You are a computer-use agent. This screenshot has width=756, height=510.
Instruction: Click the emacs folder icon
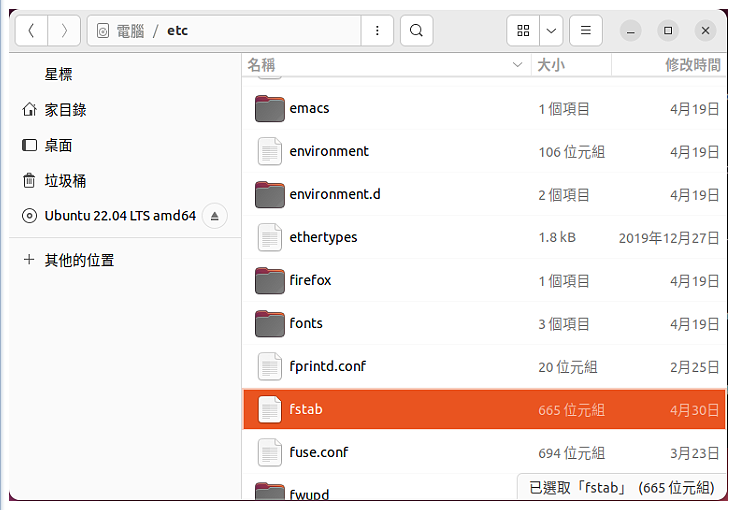pyautogui.click(x=270, y=108)
